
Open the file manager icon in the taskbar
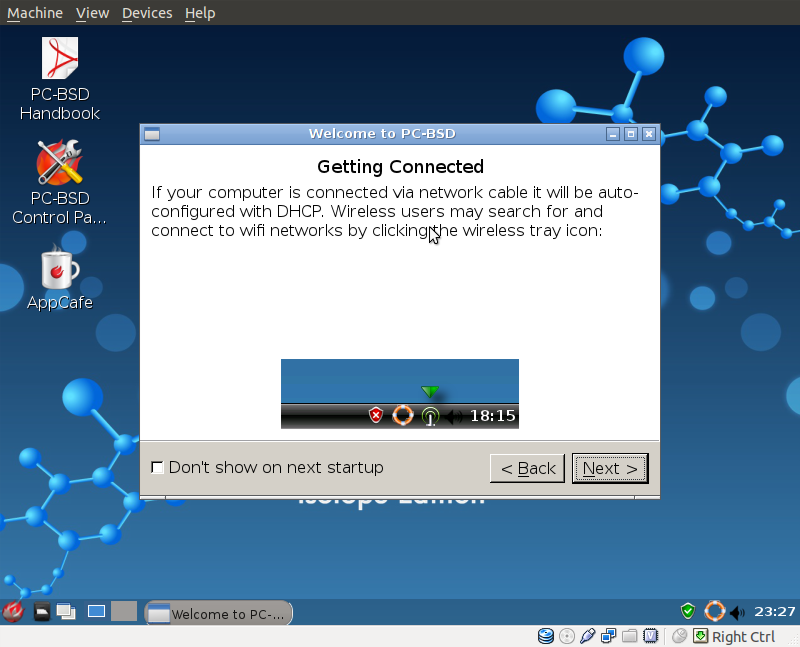41,611
